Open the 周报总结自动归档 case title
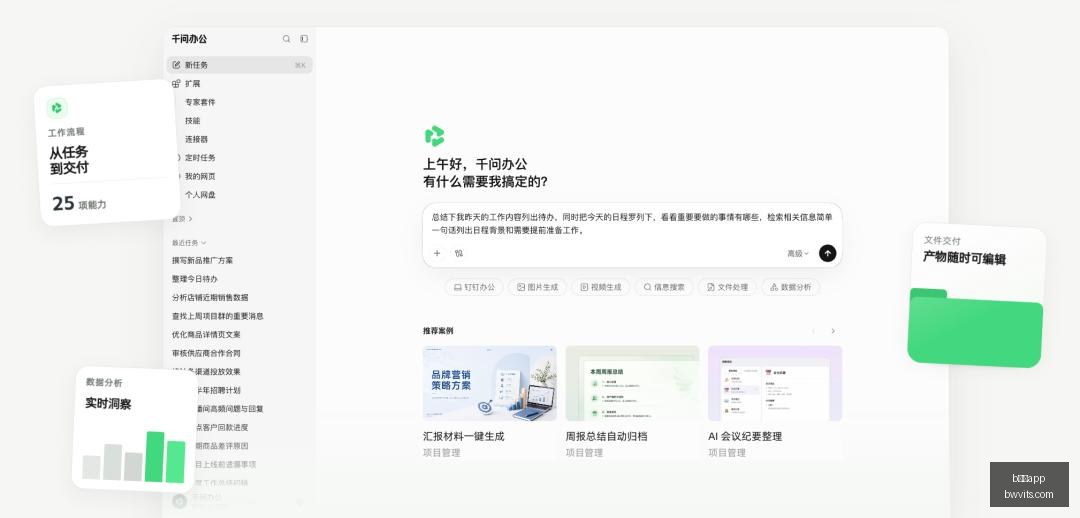This screenshot has height=518, width=1080. pyautogui.click(x=606, y=437)
